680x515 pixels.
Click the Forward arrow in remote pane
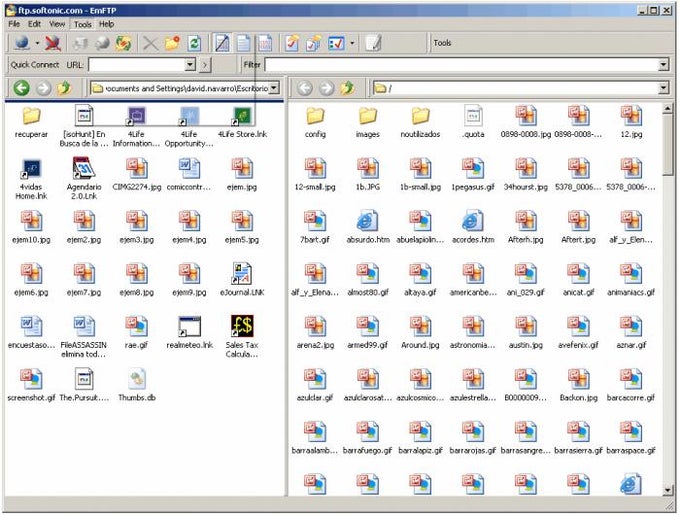coord(327,88)
